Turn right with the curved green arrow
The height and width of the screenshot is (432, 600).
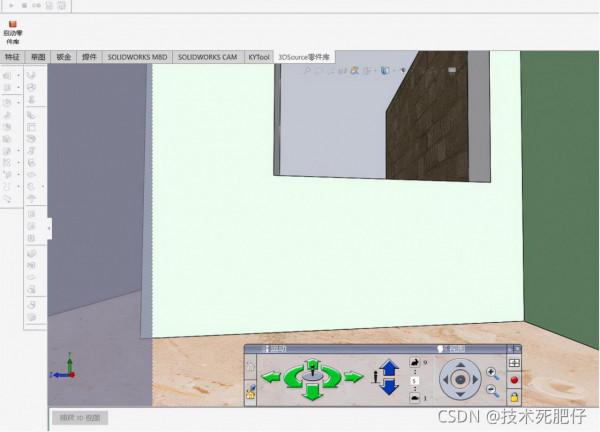click(332, 377)
